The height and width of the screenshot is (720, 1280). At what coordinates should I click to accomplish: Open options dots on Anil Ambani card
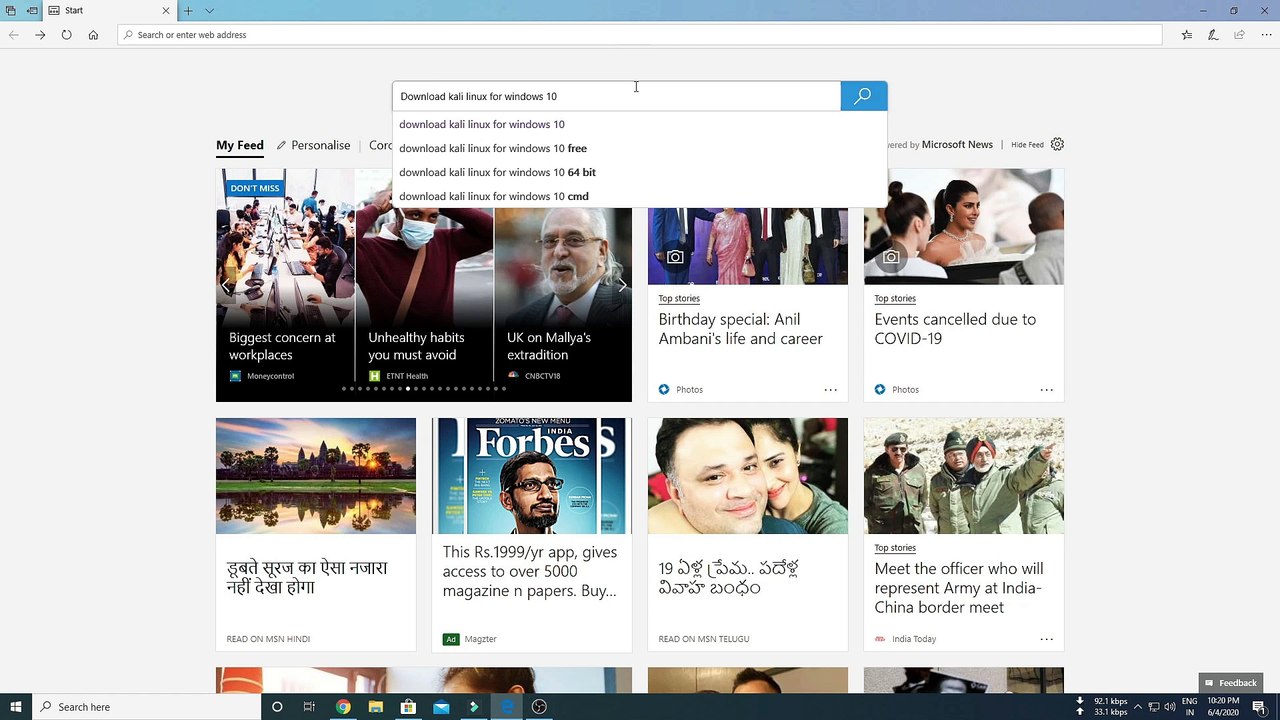(830, 389)
